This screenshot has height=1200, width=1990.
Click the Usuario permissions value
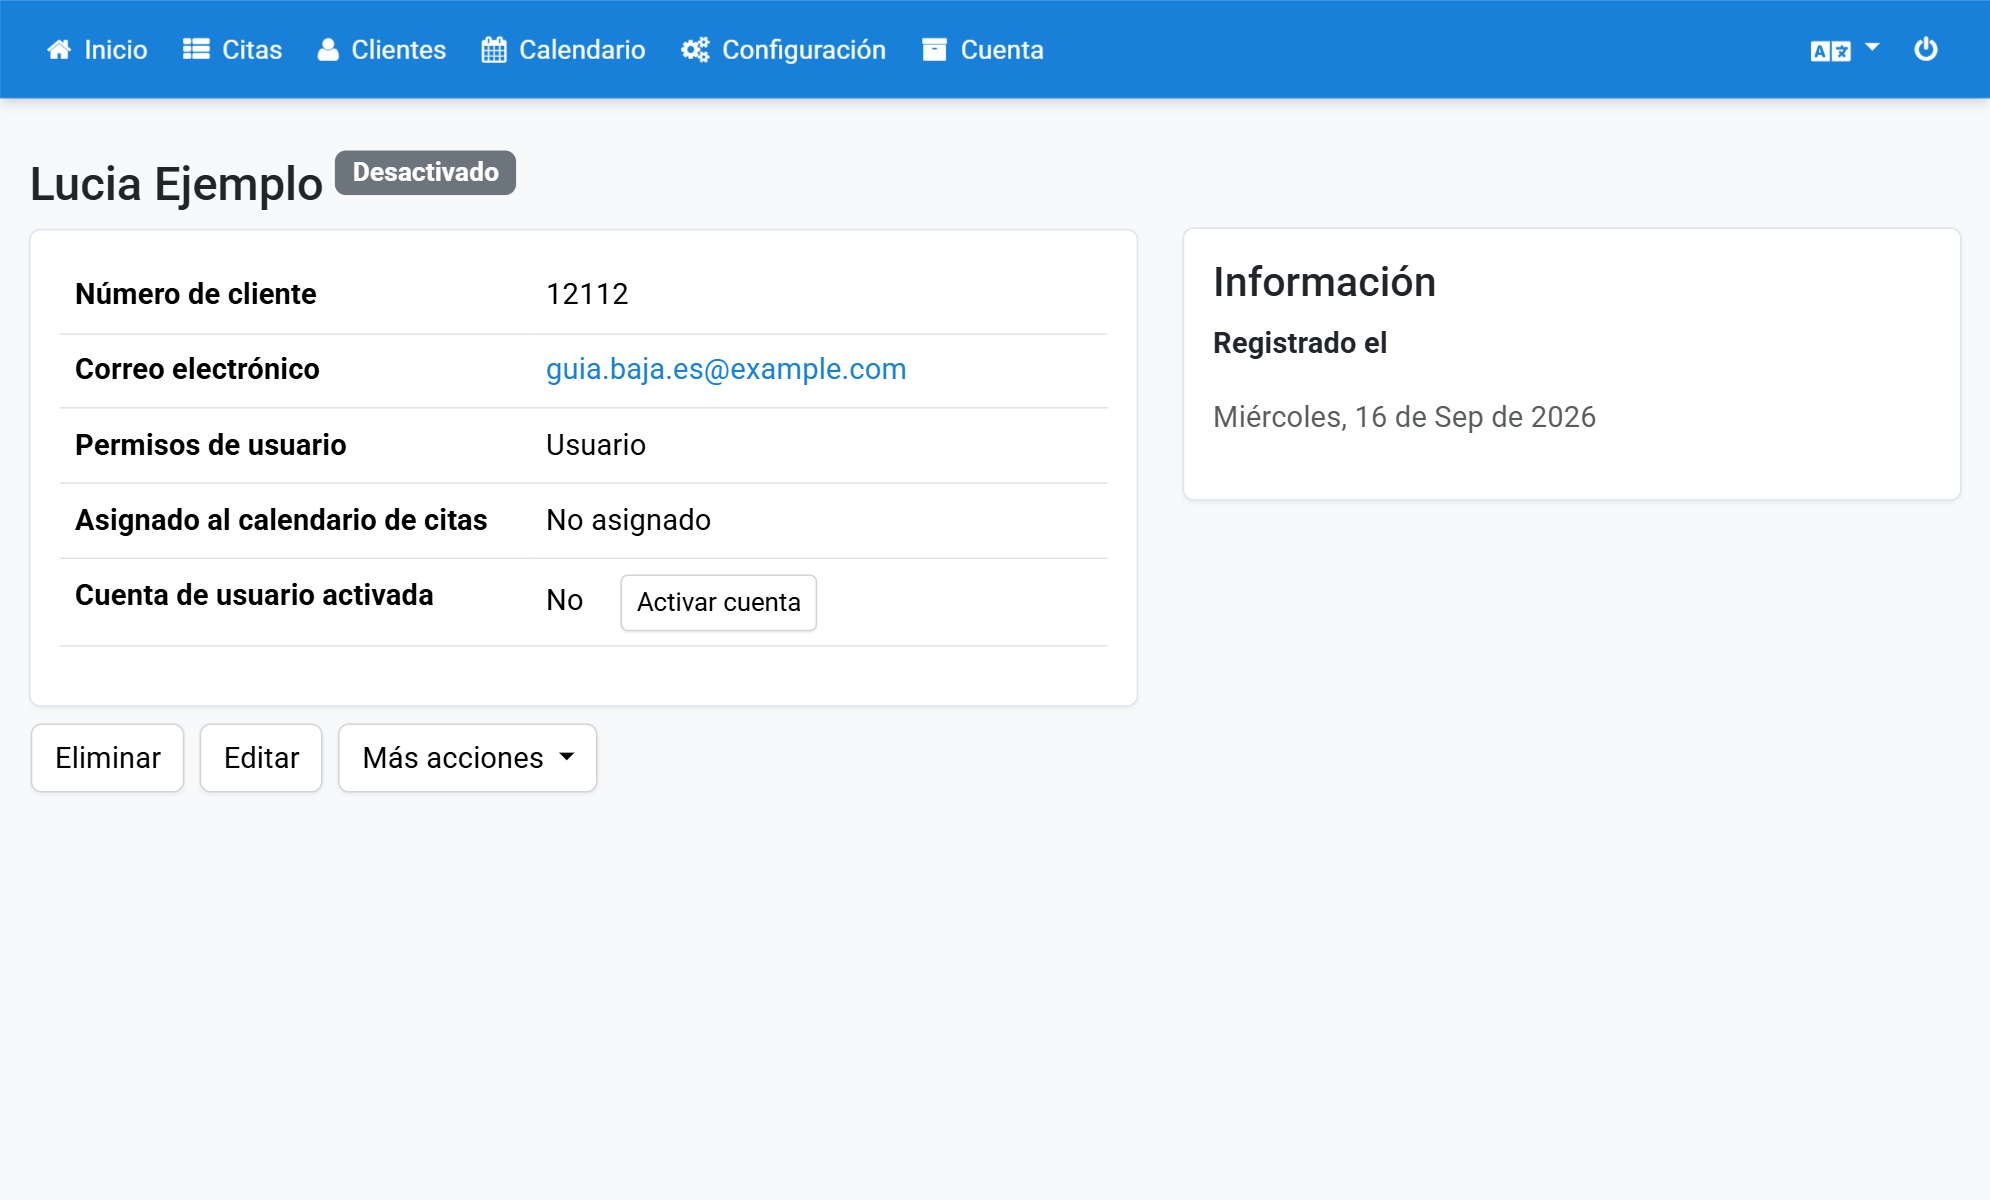coord(596,445)
